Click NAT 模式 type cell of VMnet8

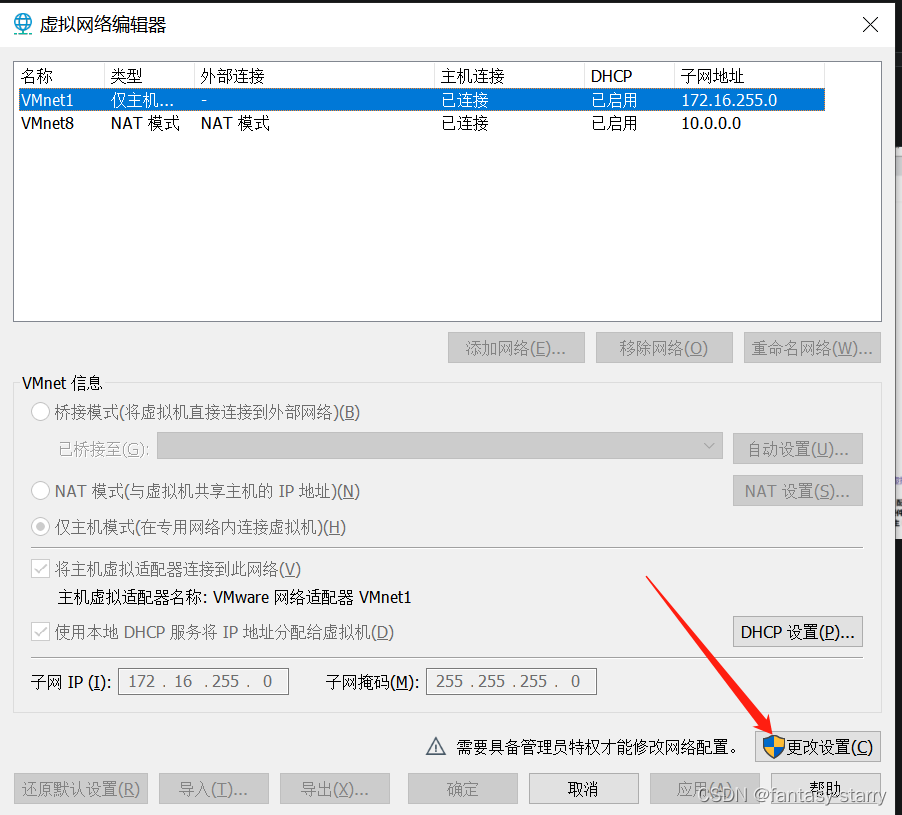click(145, 123)
